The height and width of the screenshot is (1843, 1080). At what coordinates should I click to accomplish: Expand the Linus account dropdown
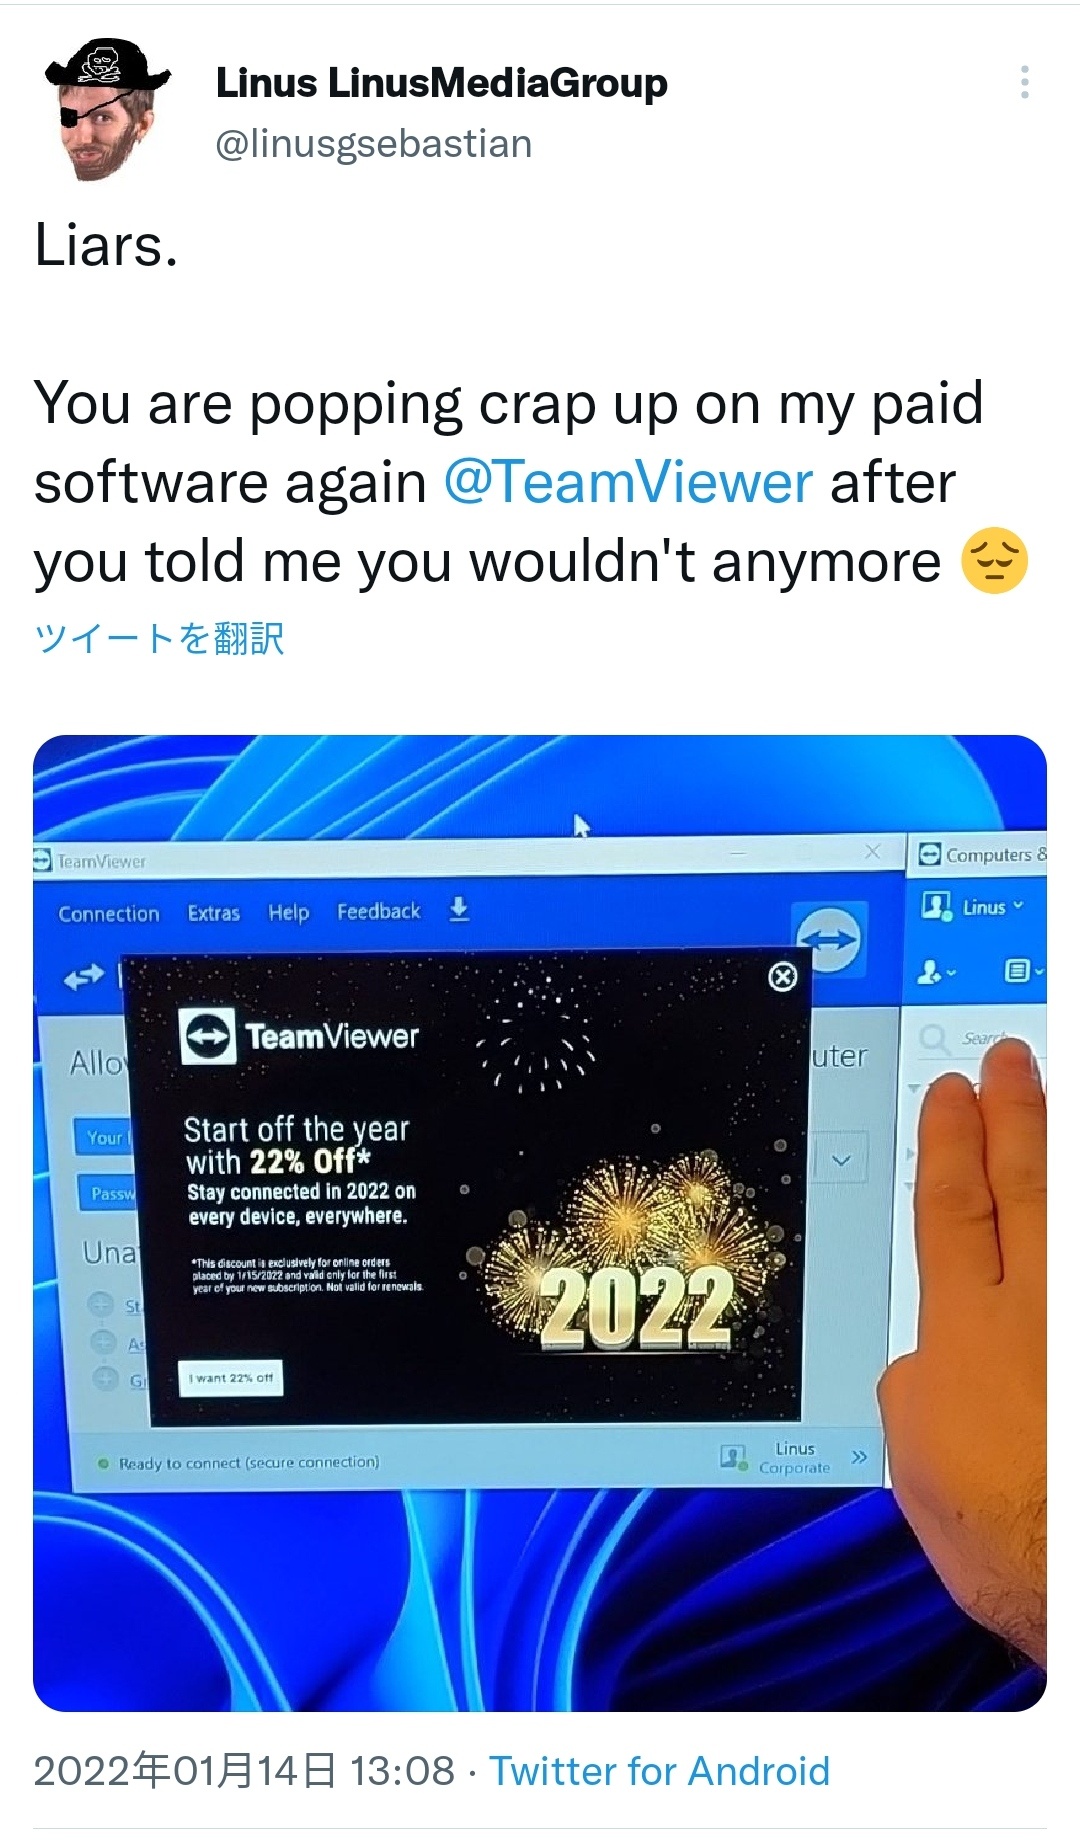(x=973, y=907)
